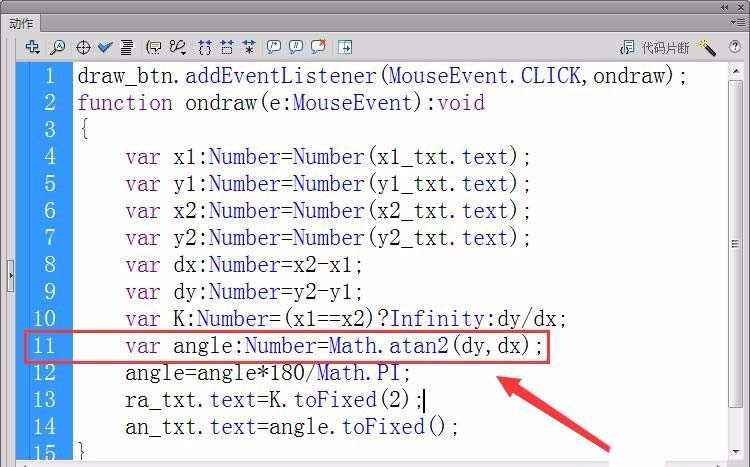Viewport: 750px width, 467px height.
Task: Click 'MouseEvent.CLICK' in the first line
Action: (x=484, y=76)
